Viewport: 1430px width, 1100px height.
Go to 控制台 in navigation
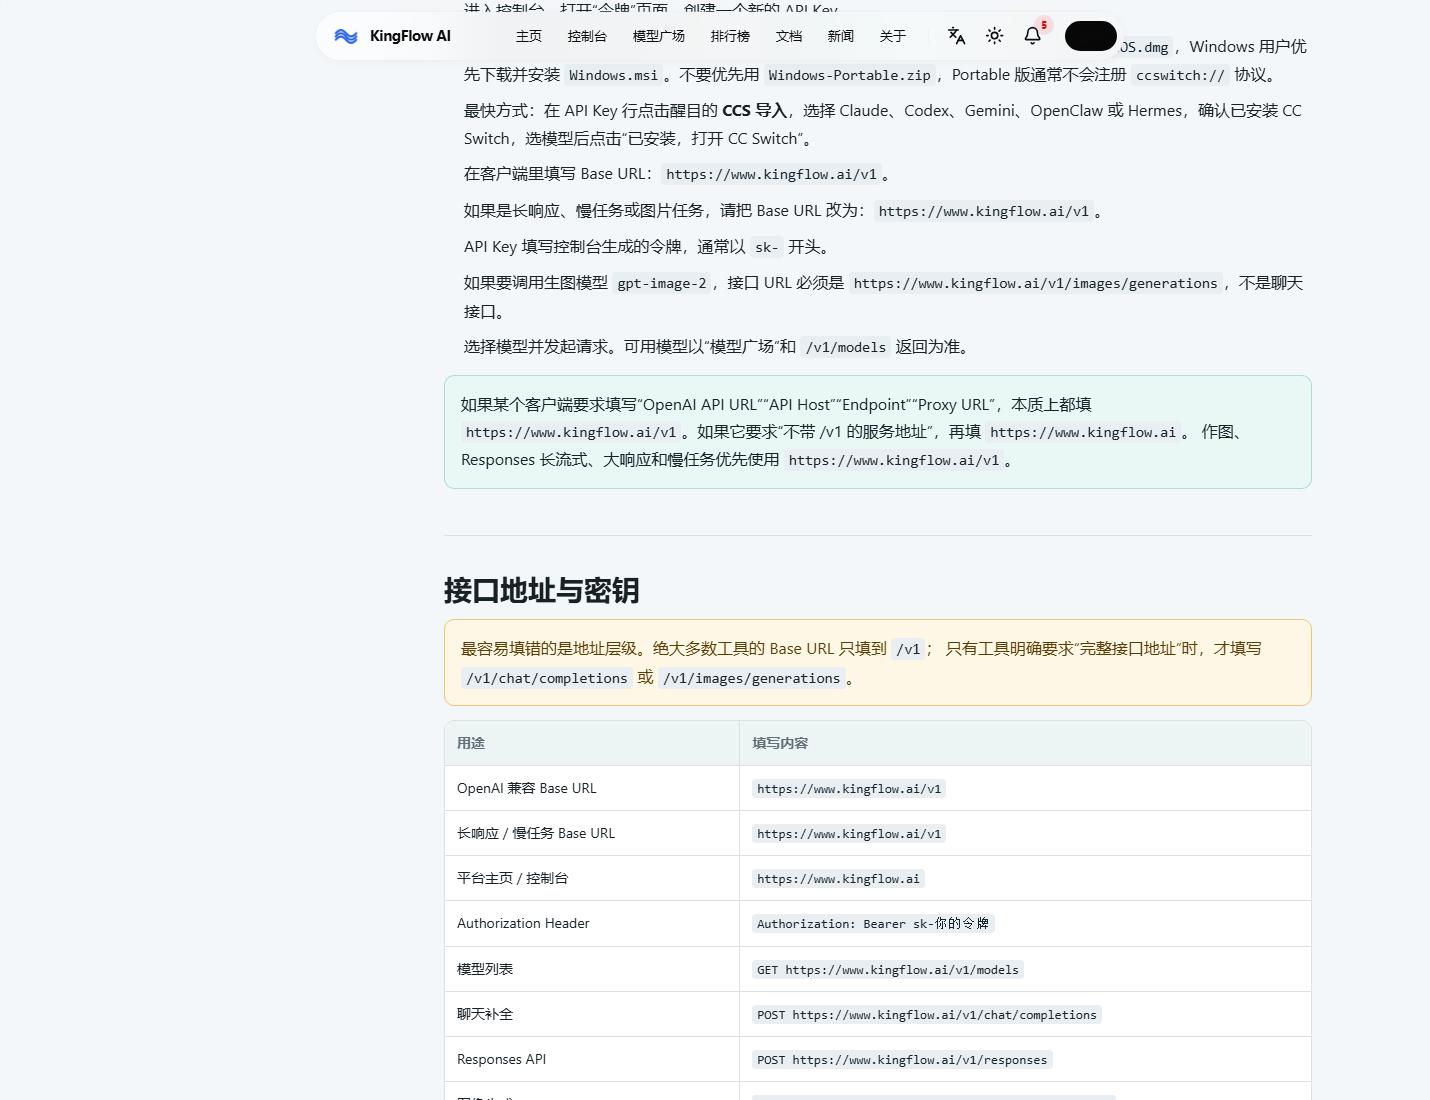tap(587, 36)
